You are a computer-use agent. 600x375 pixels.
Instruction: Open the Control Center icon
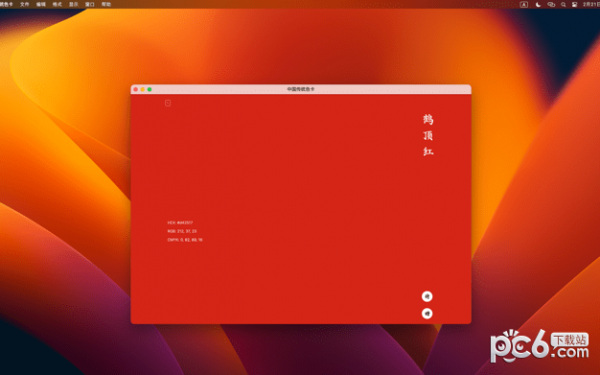[x=574, y=4]
